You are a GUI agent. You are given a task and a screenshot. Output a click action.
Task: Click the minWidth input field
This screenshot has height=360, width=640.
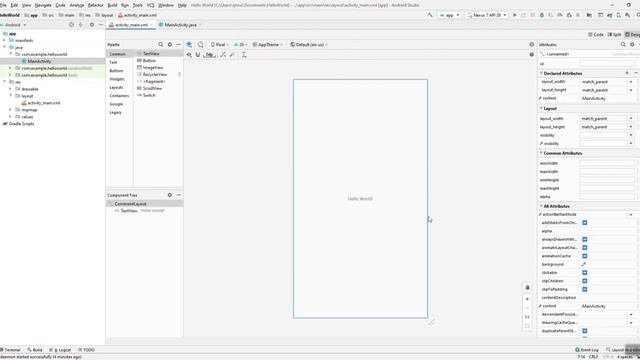tap(607, 163)
